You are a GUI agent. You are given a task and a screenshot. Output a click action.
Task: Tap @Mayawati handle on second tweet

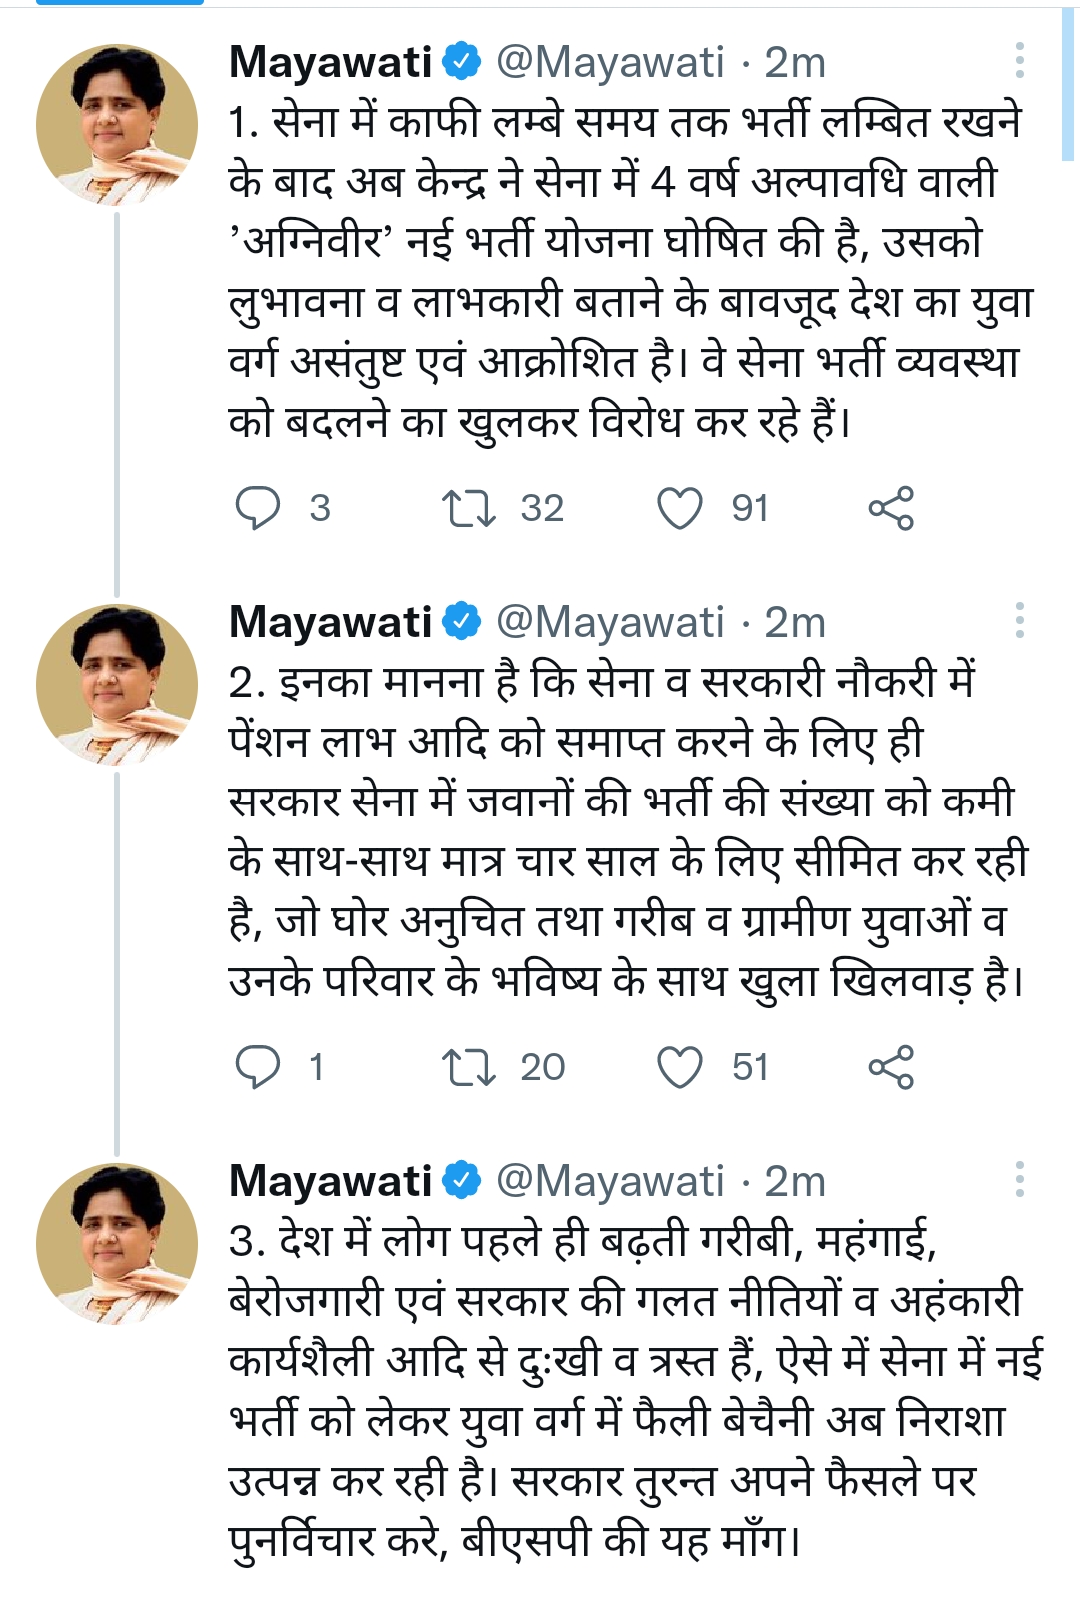point(610,622)
